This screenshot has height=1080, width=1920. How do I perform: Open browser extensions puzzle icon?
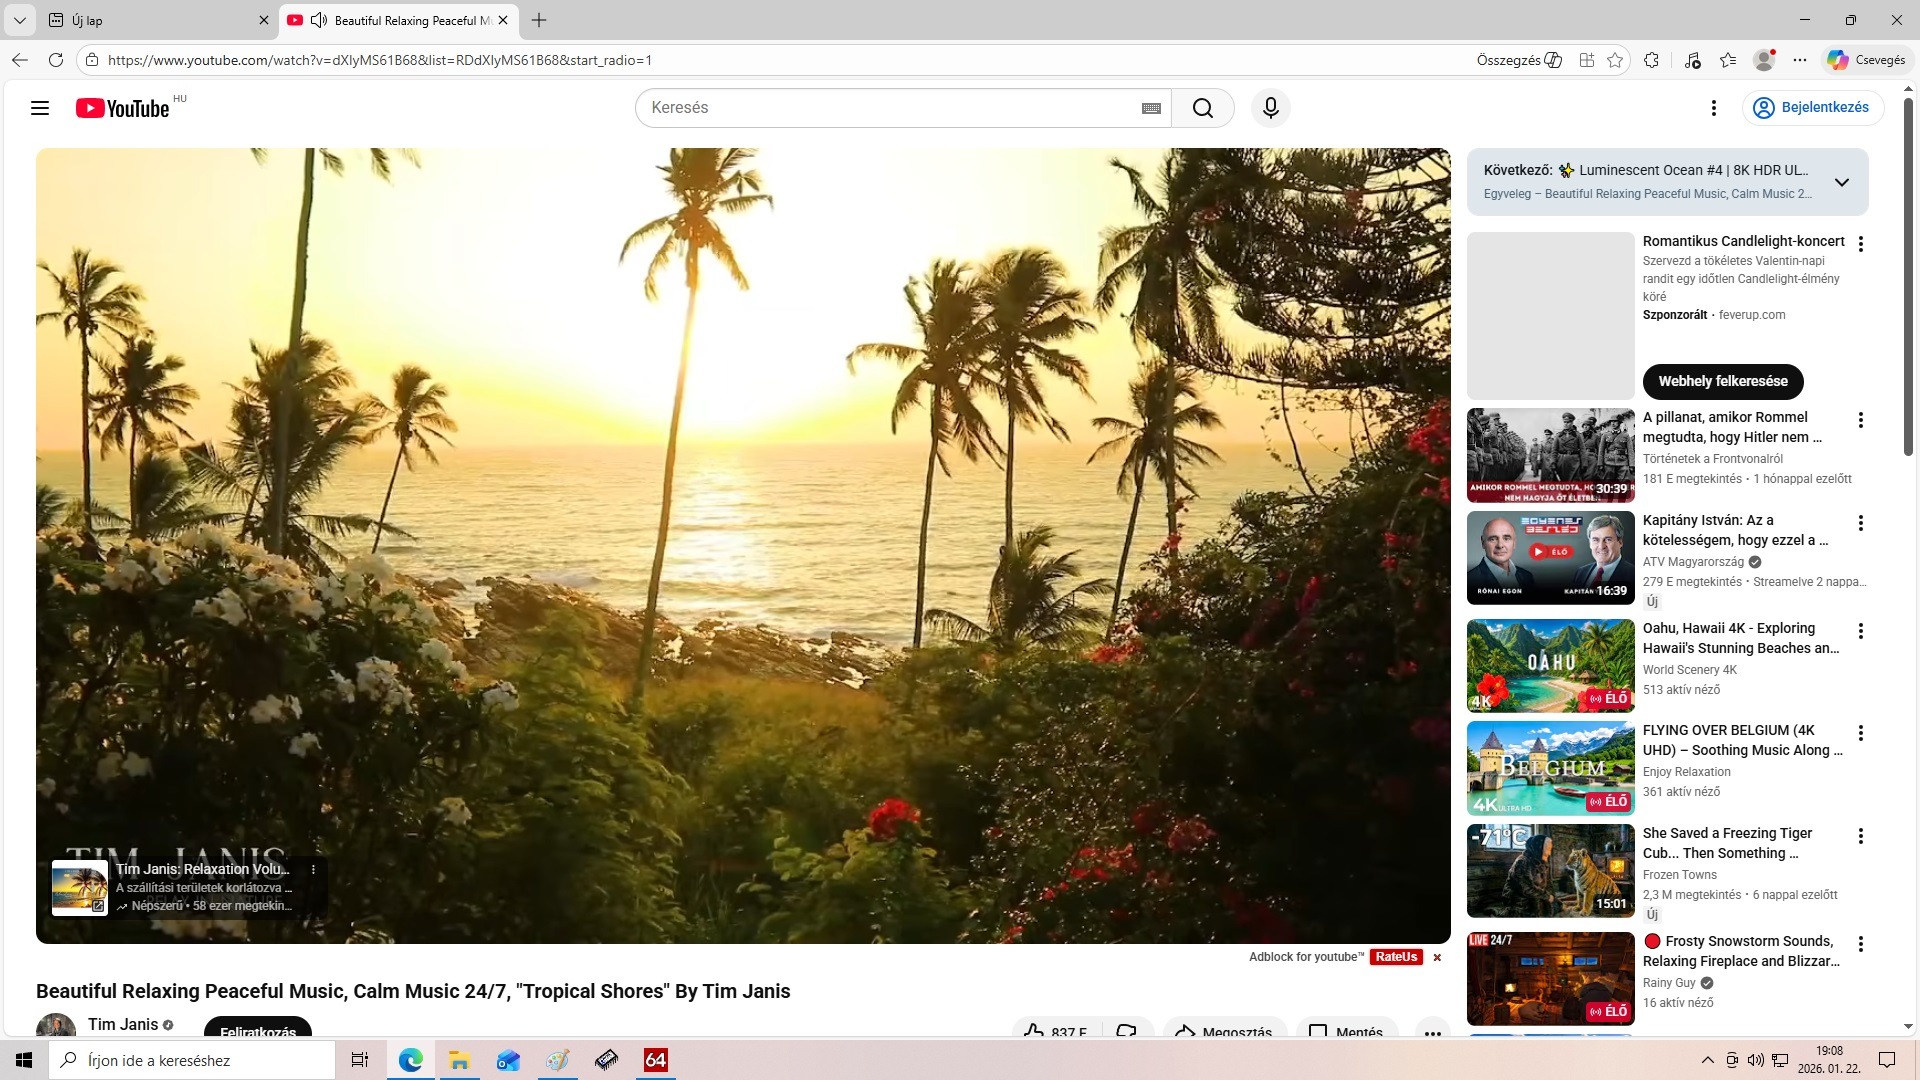pyautogui.click(x=1651, y=60)
